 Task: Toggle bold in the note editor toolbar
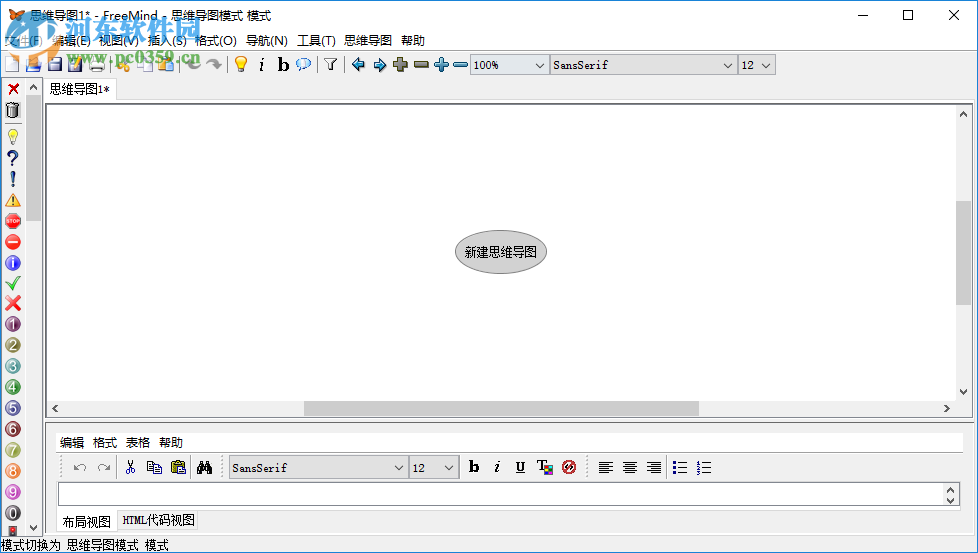(474, 466)
